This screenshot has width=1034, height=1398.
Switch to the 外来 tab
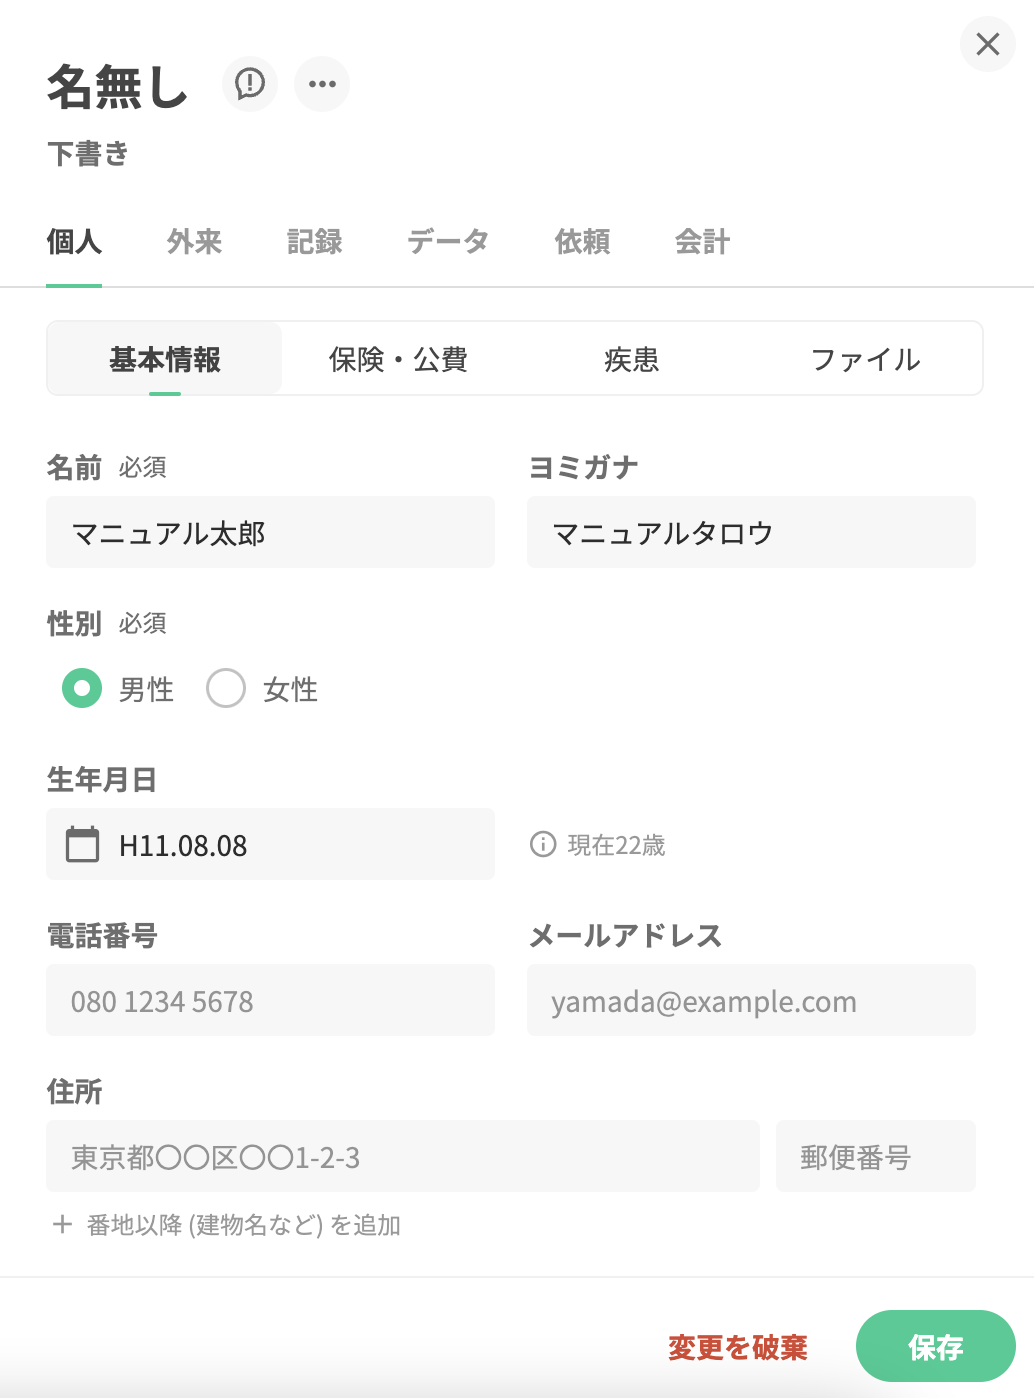pyautogui.click(x=194, y=241)
